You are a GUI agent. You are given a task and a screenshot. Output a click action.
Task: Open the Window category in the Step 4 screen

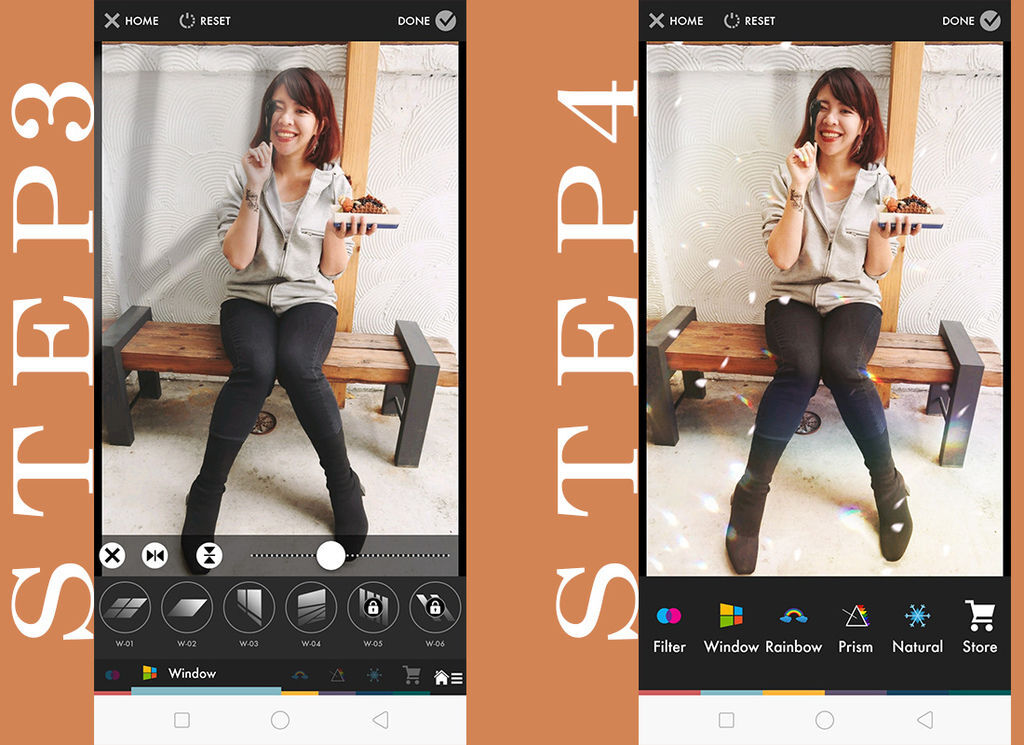tap(731, 629)
